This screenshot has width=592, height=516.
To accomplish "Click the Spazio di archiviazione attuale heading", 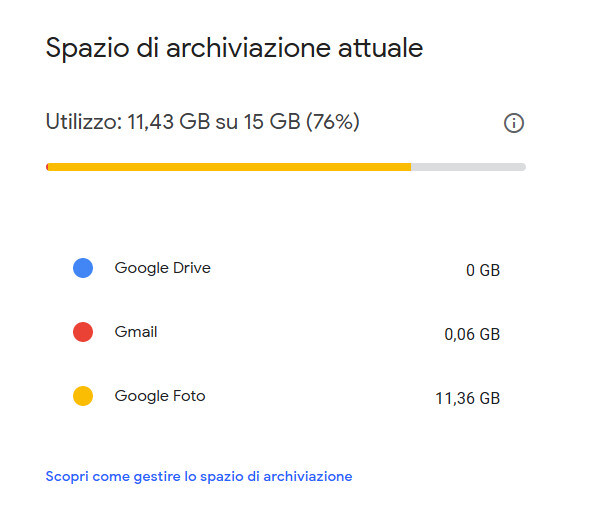I will coord(234,48).
